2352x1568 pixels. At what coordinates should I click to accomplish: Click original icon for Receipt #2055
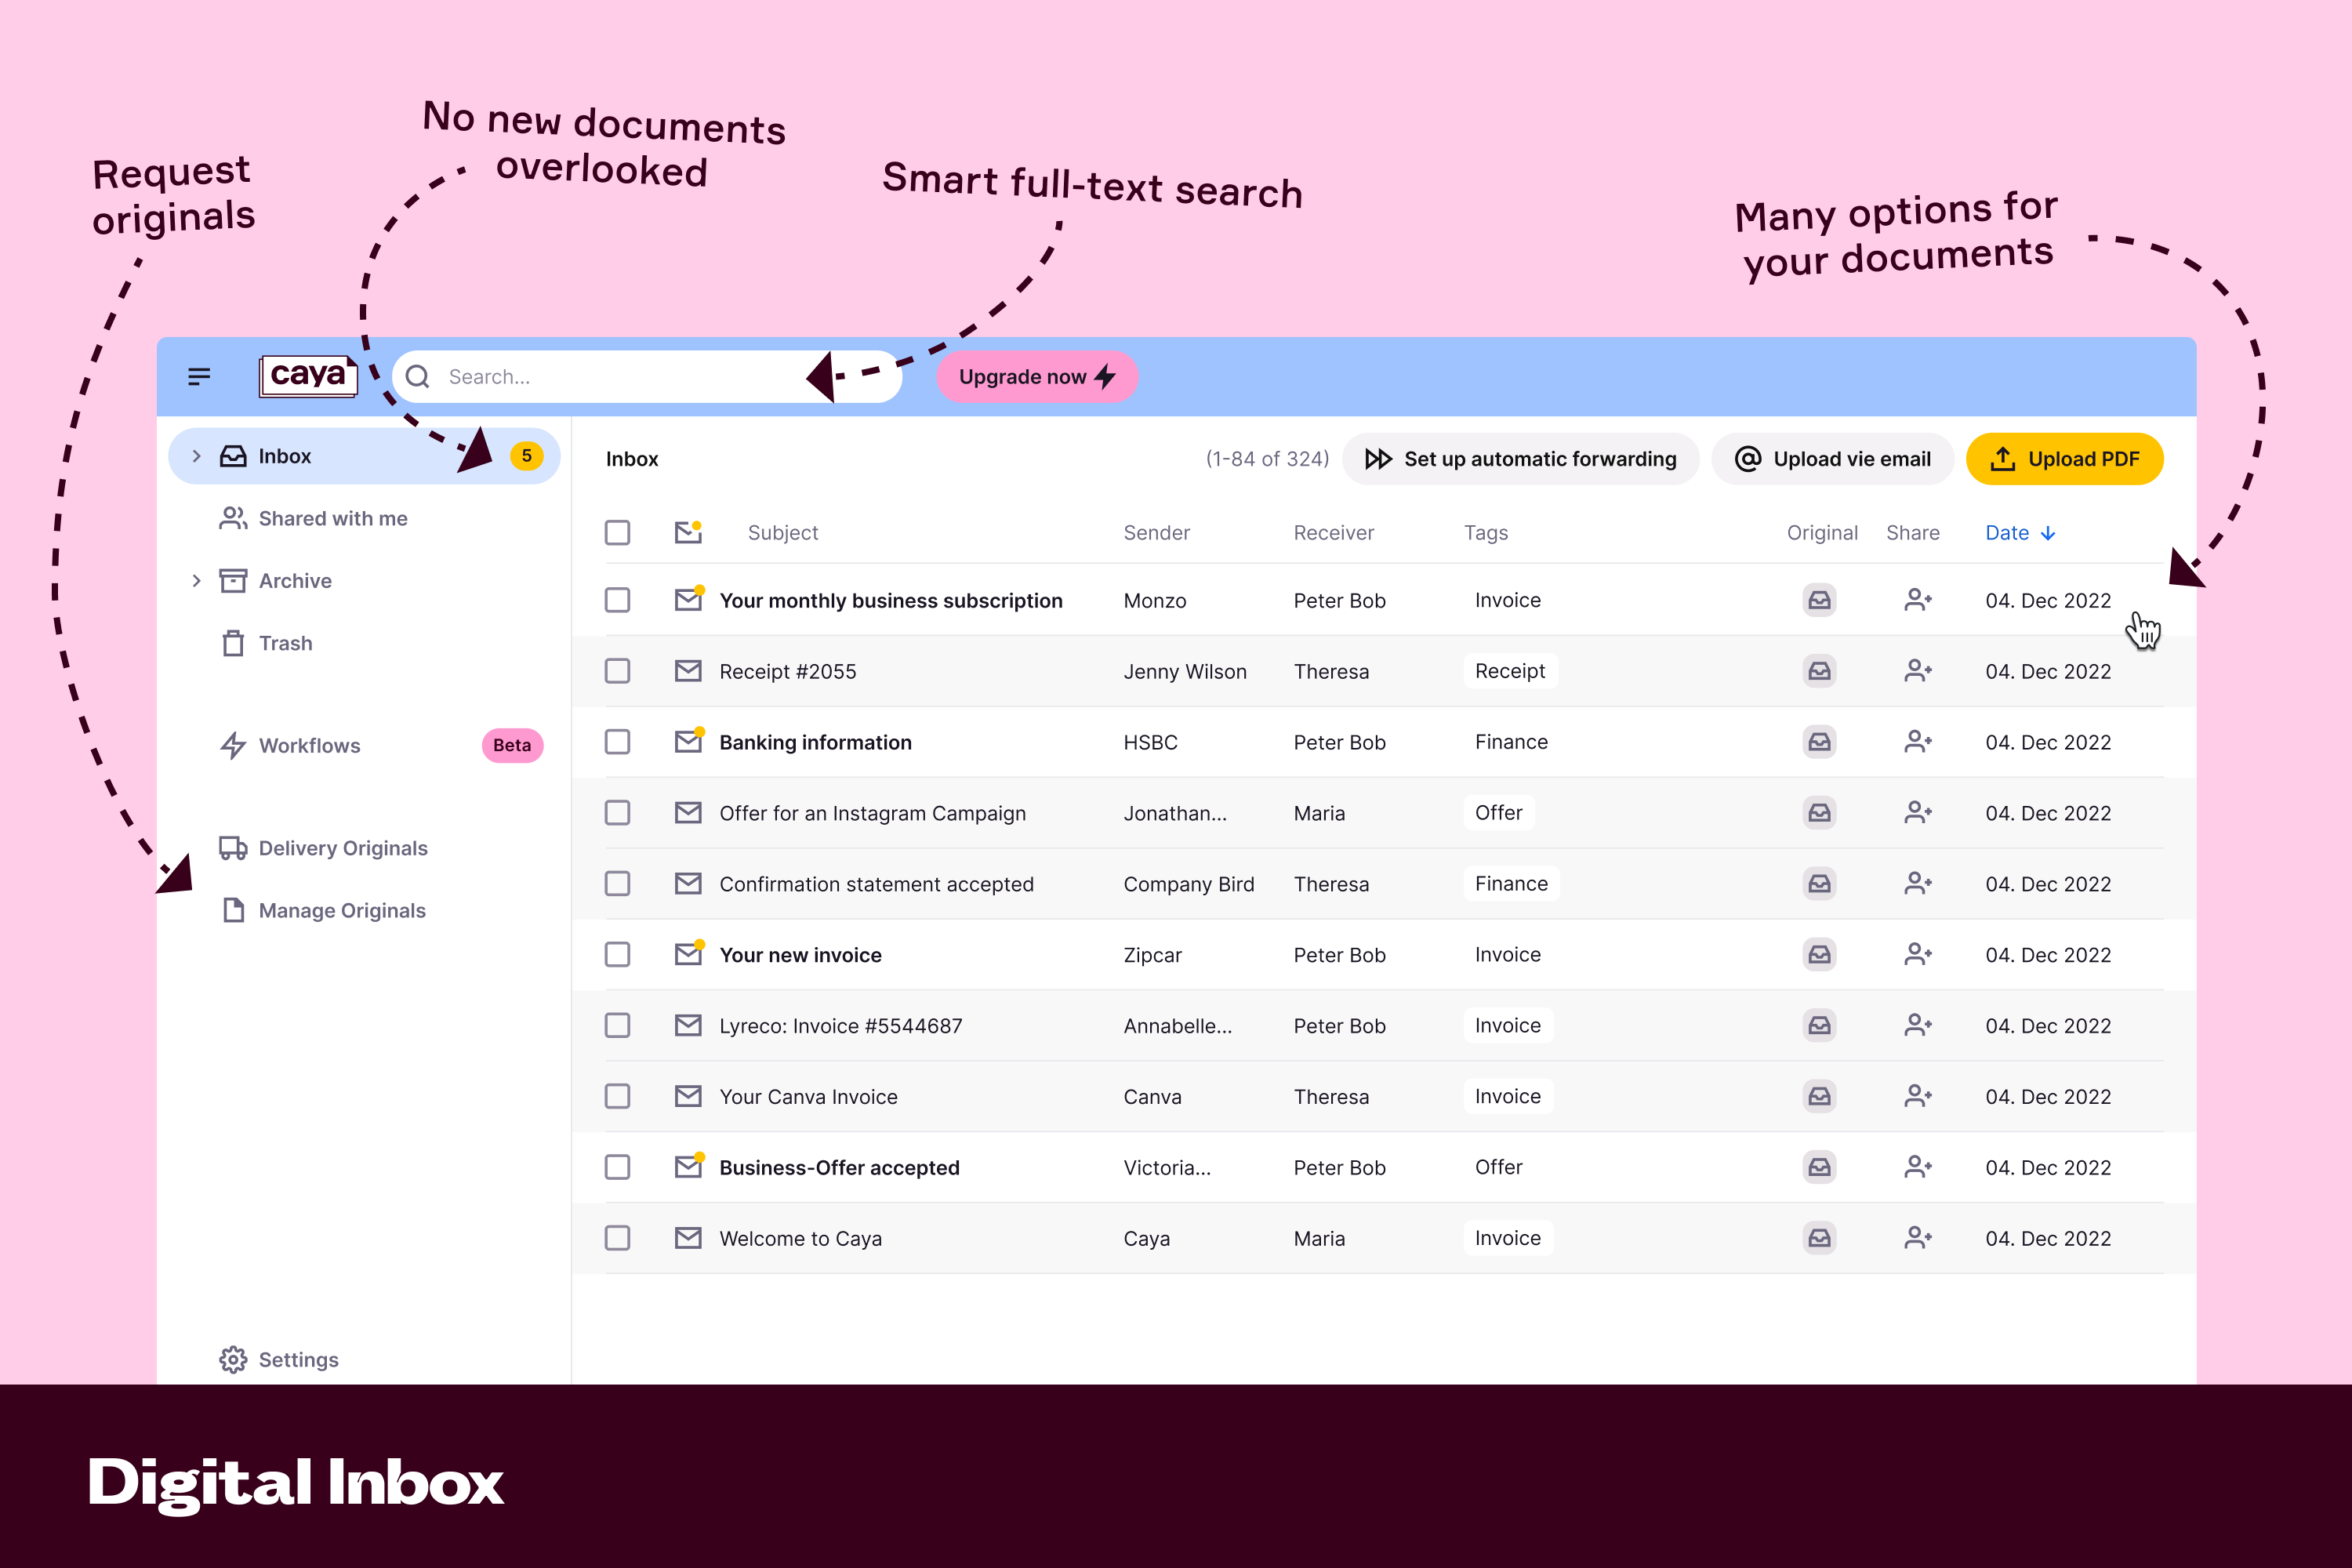click(1819, 671)
